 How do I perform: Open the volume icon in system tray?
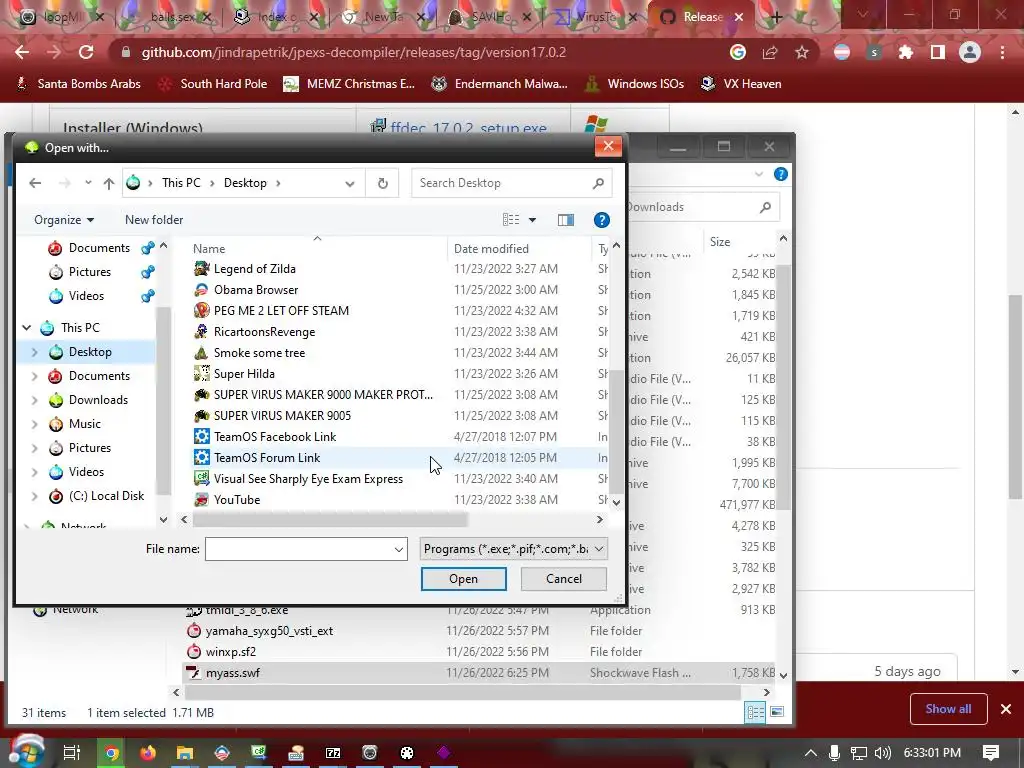(x=882, y=753)
